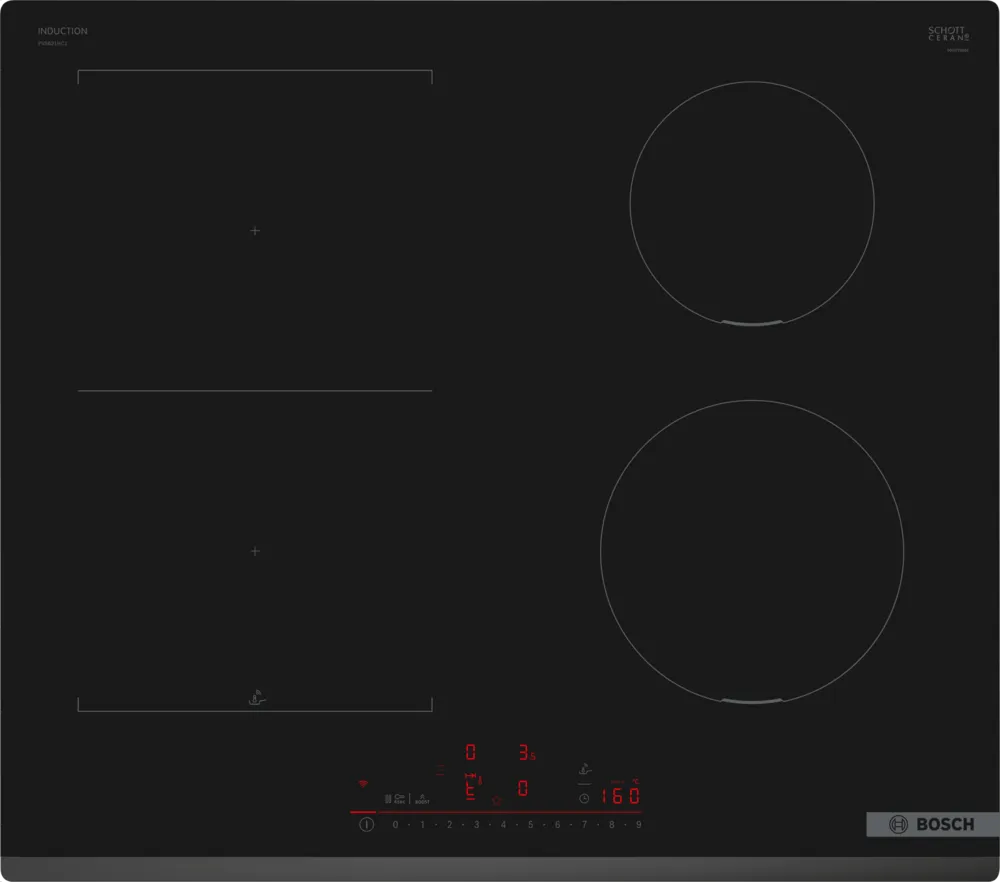
Task: Enable the 4sec child lock control
Action: (x=398, y=796)
